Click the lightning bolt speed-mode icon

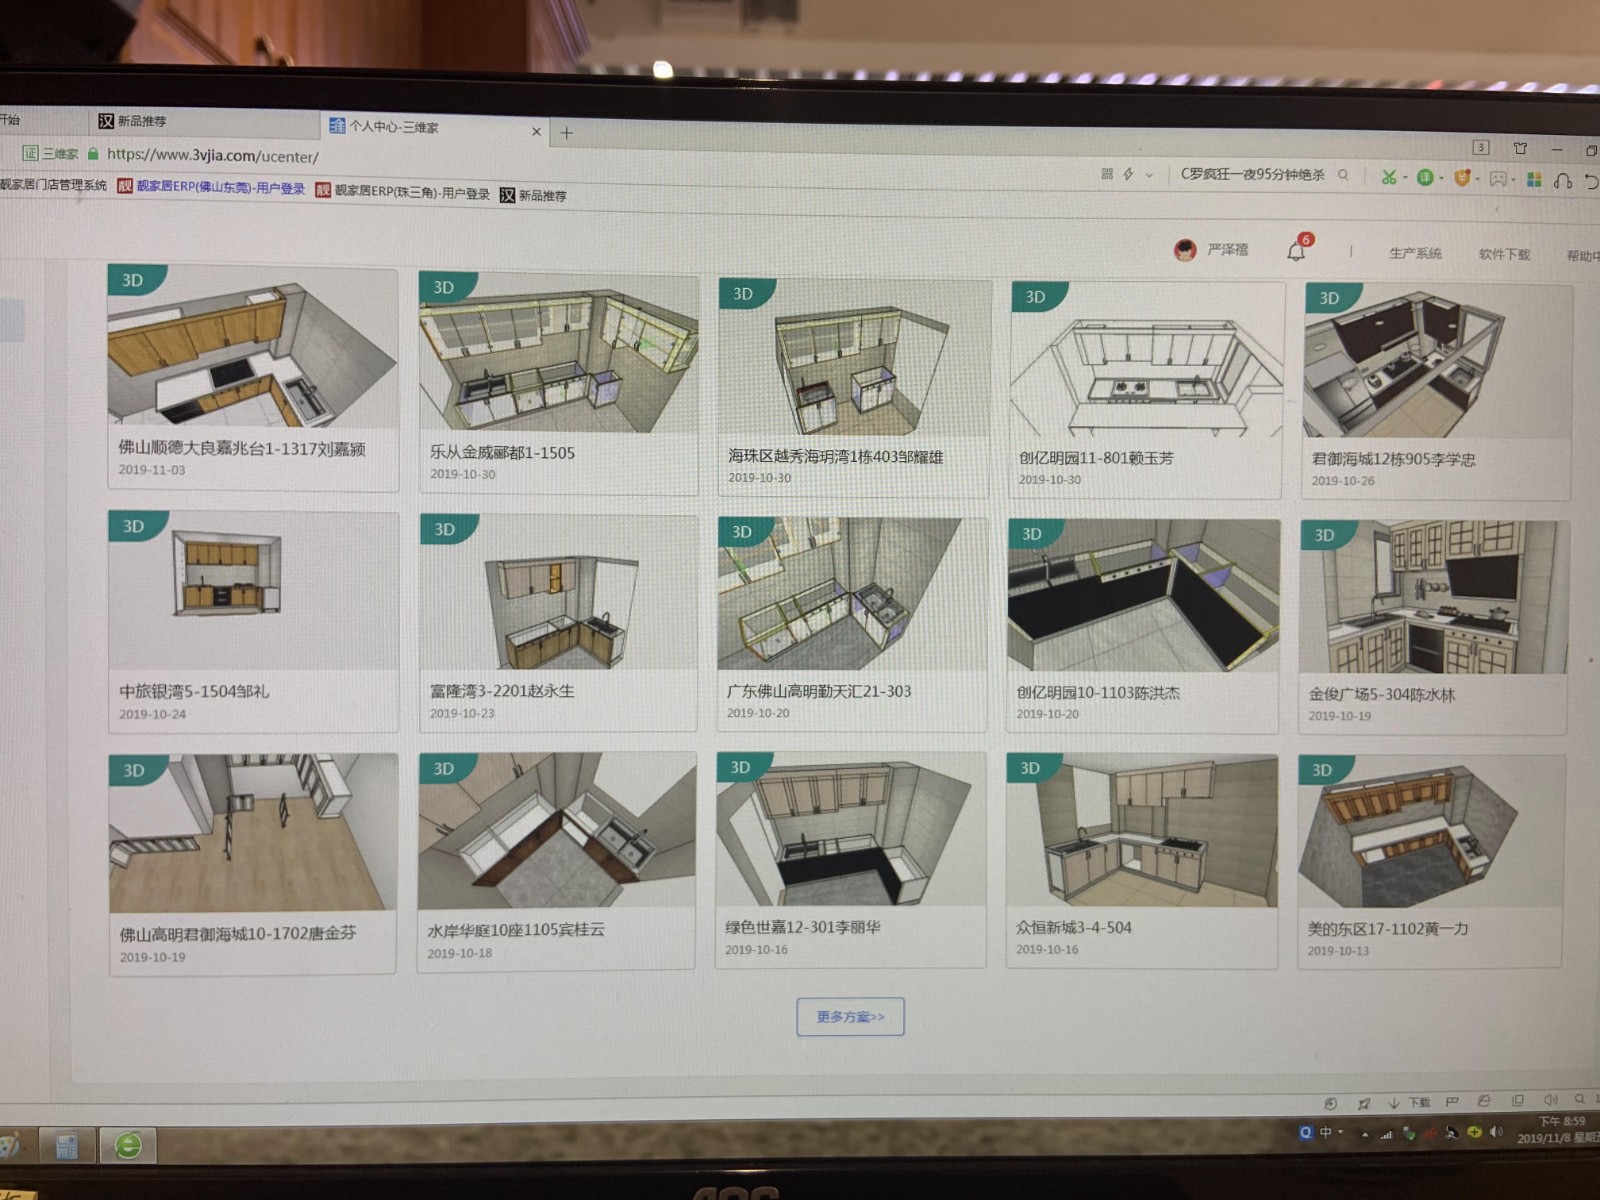[x=1128, y=174]
